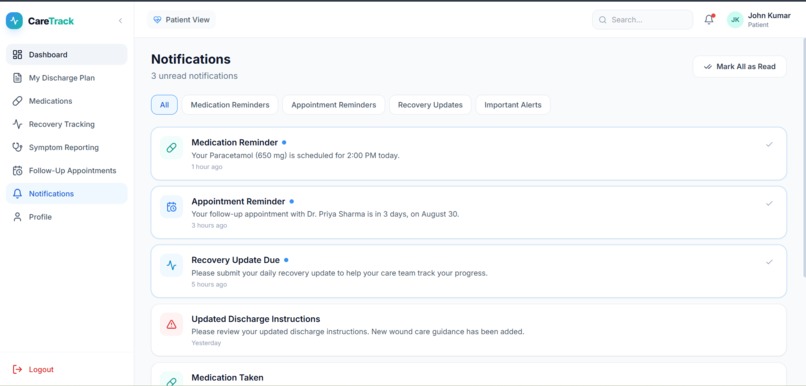Click the '5 hours ago' timestamp
Screen dimensions: 806x386
coord(209,284)
